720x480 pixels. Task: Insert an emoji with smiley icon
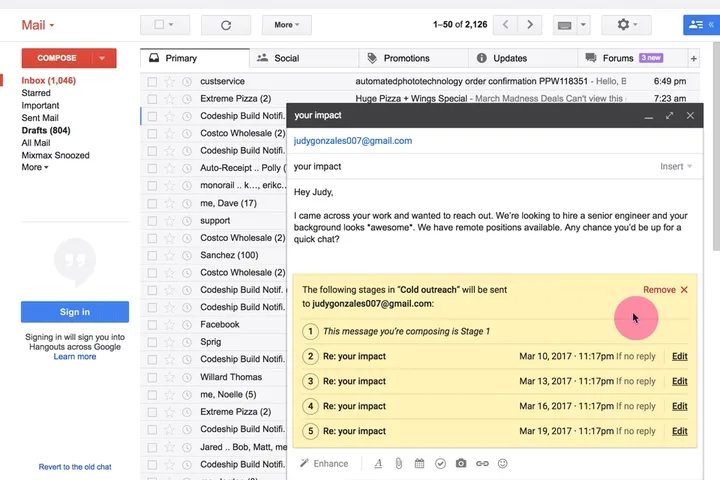tap(503, 463)
